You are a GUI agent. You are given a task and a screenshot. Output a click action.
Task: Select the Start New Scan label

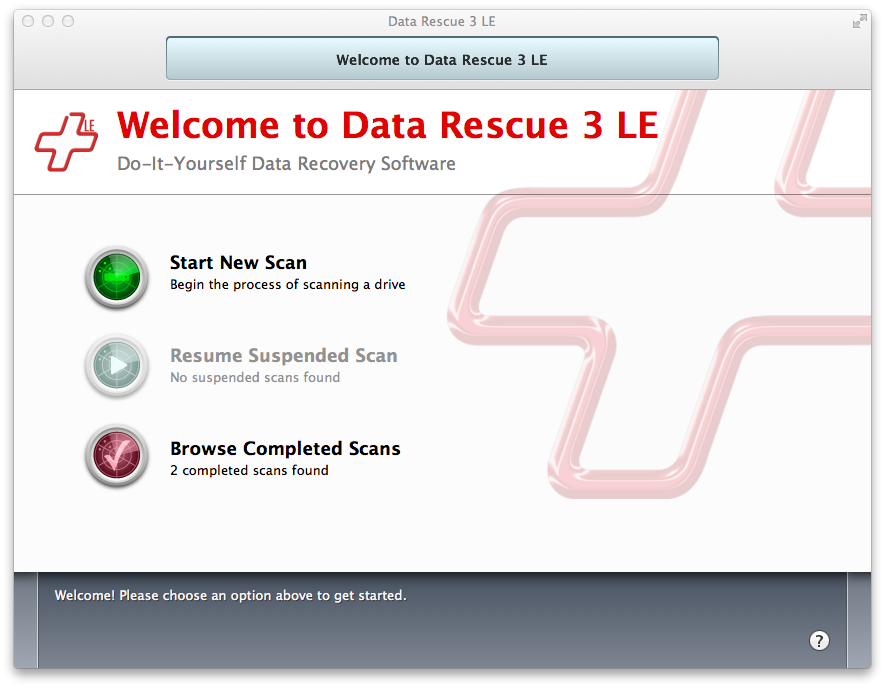coord(238,263)
